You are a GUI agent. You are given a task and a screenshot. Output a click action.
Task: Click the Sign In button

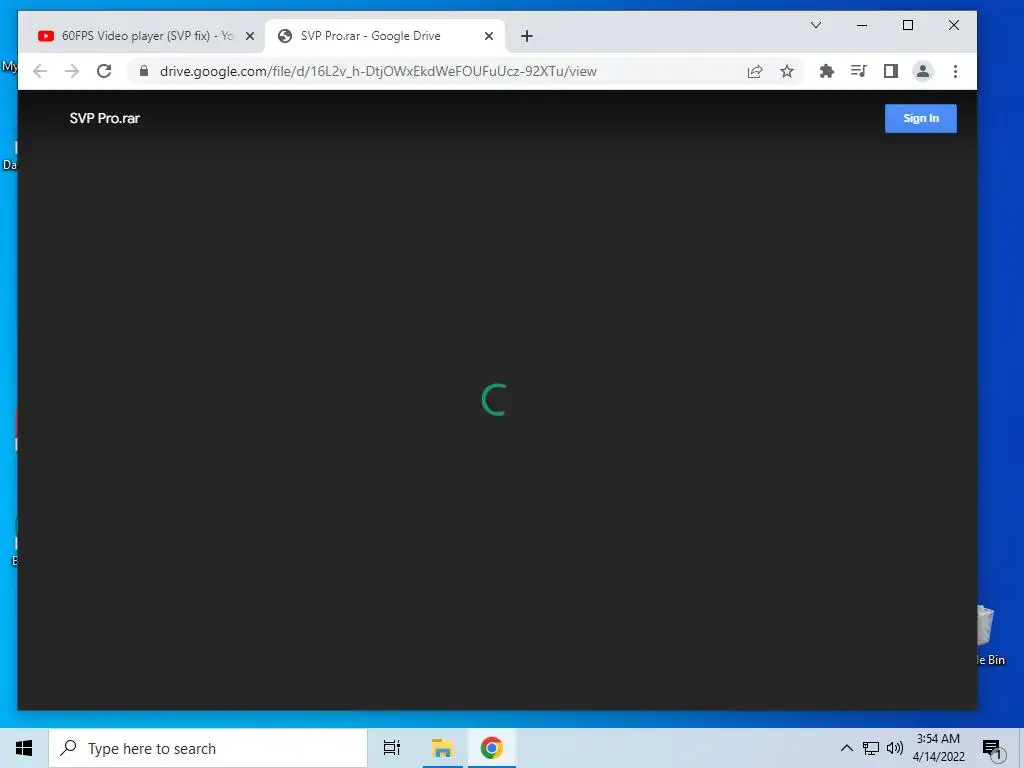coord(920,118)
